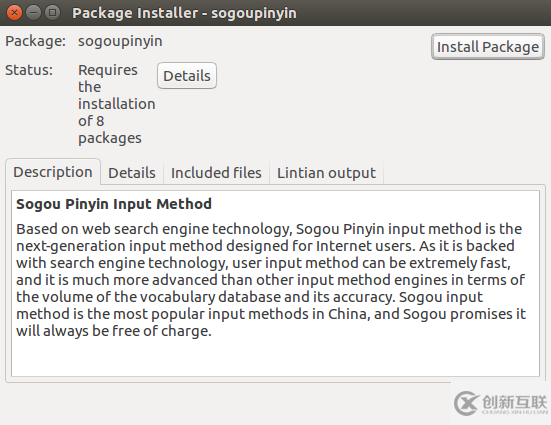Select the sogoupinyin package name text

[x=120, y=41]
